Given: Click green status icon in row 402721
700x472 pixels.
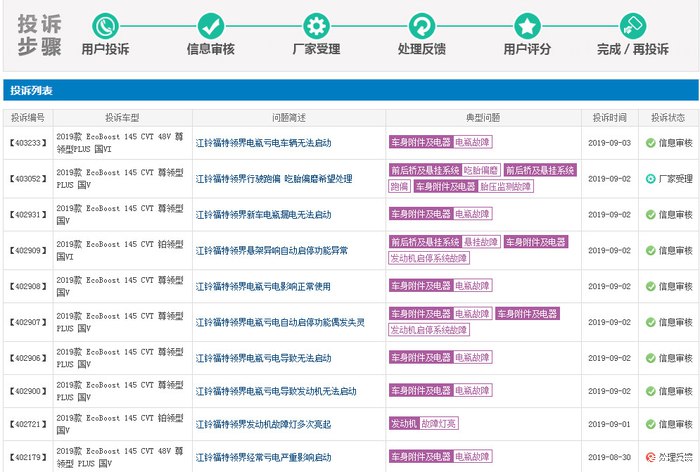Looking at the screenshot, I should pyautogui.click(x=650, y=424).
